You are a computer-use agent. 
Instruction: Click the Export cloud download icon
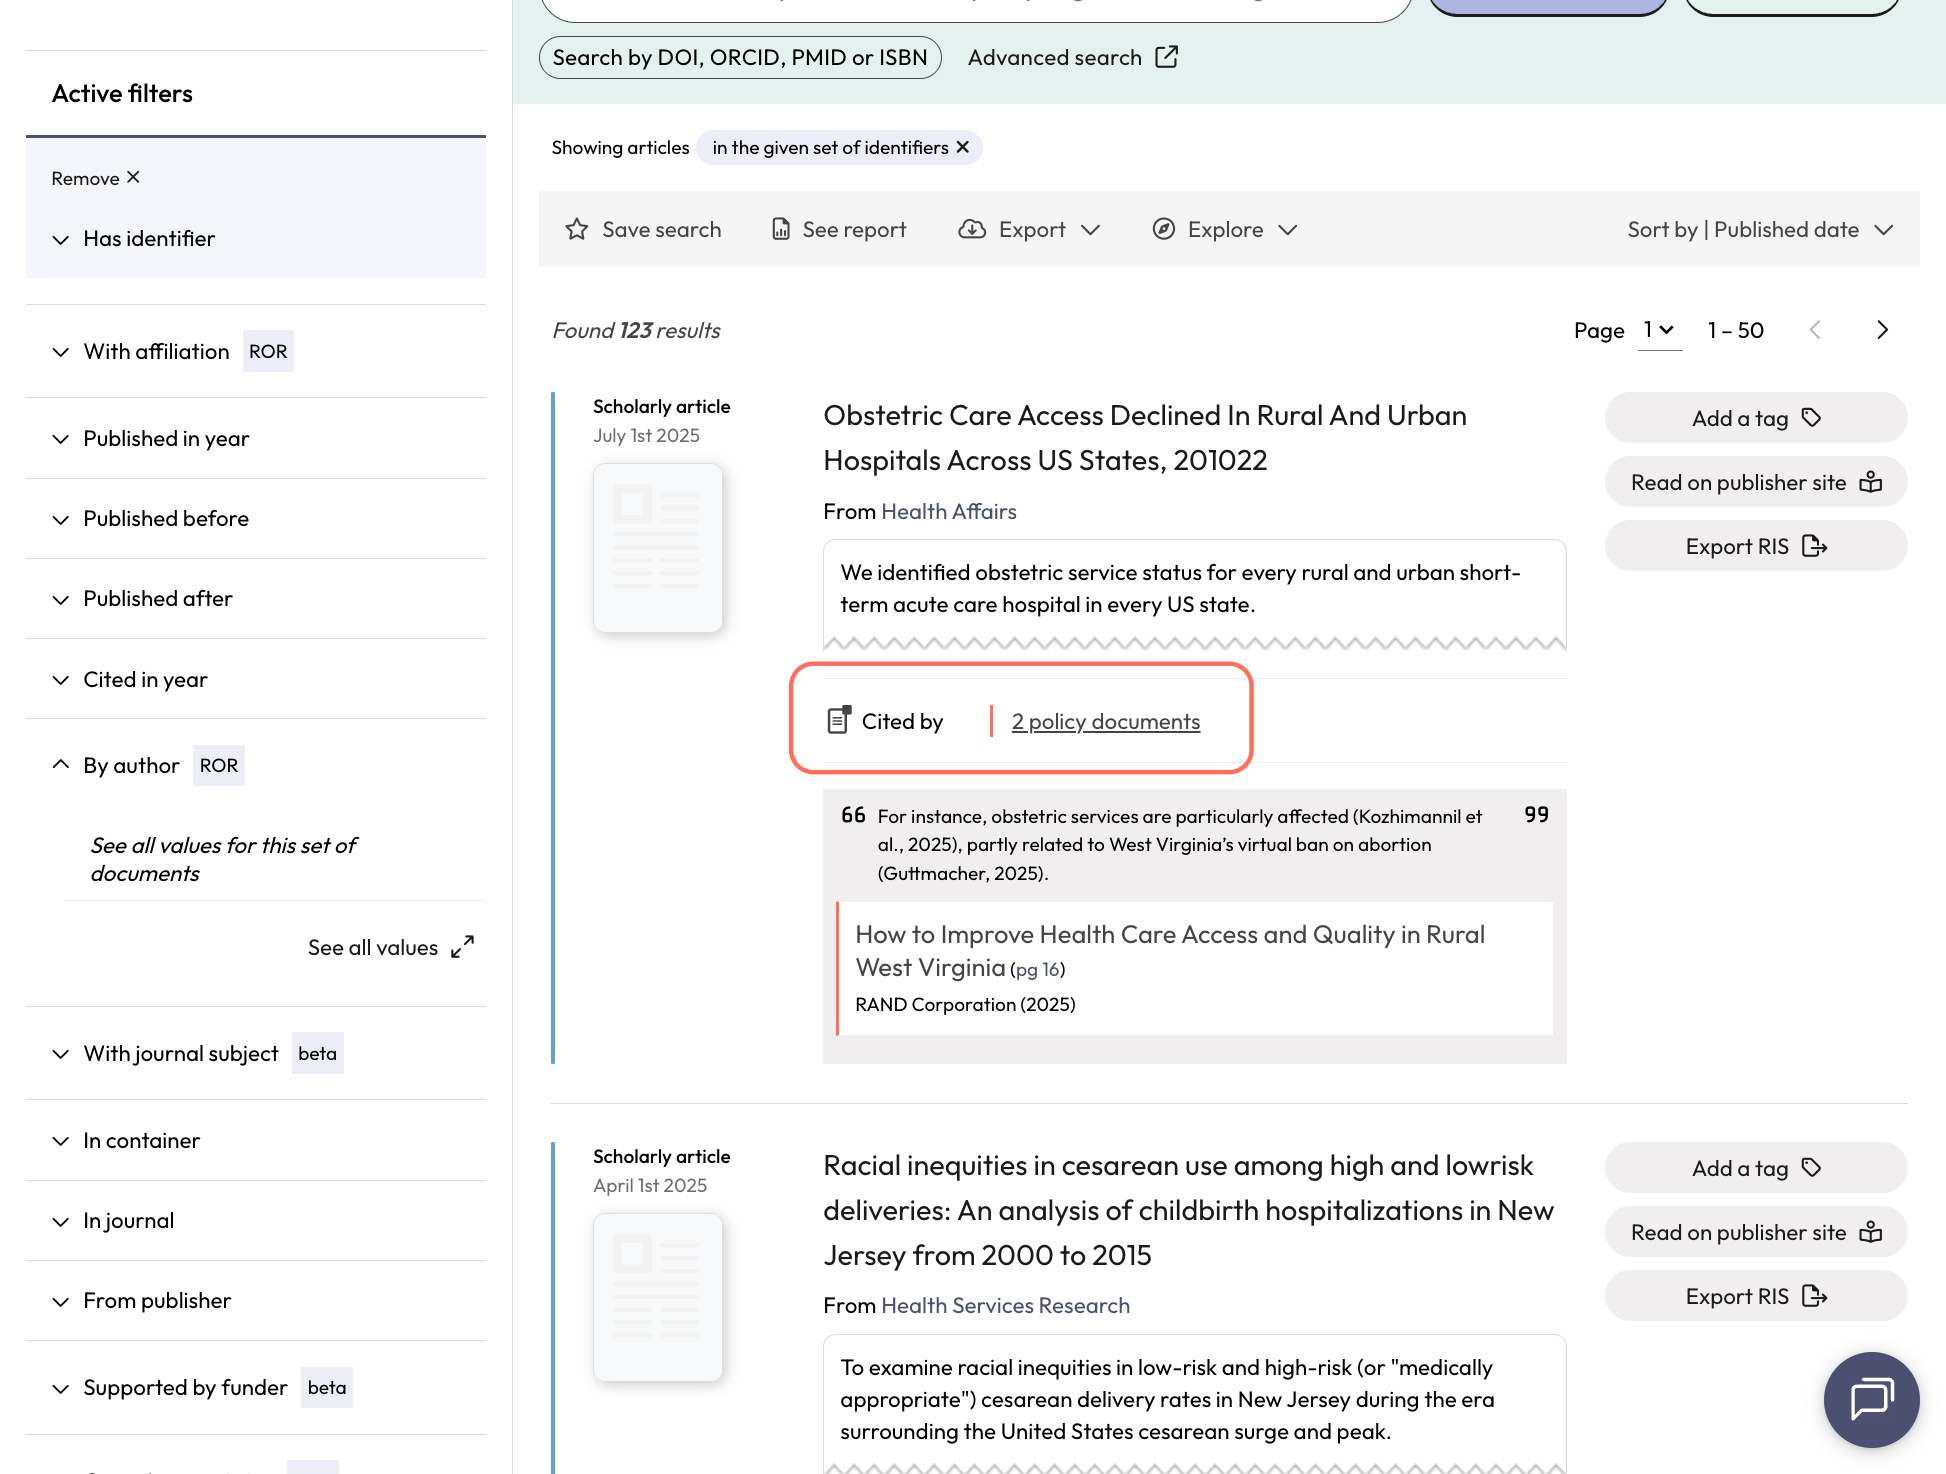point(972,229)
